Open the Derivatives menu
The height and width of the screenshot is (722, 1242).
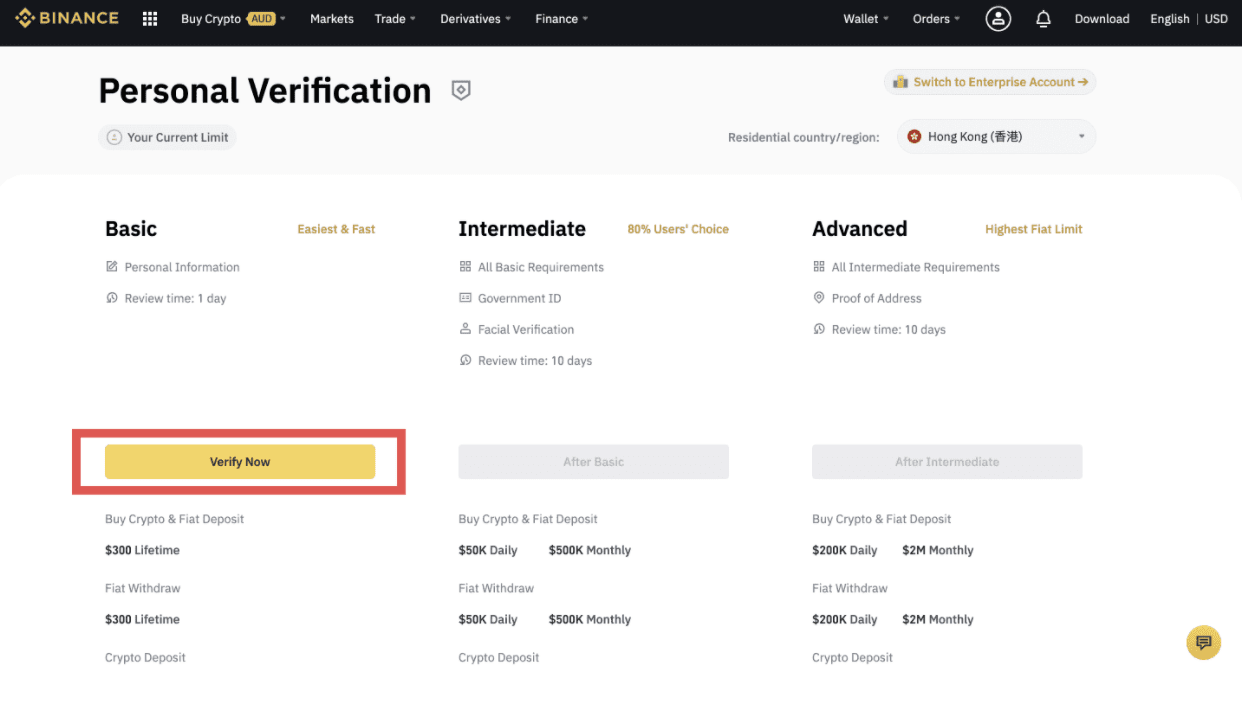475,19
